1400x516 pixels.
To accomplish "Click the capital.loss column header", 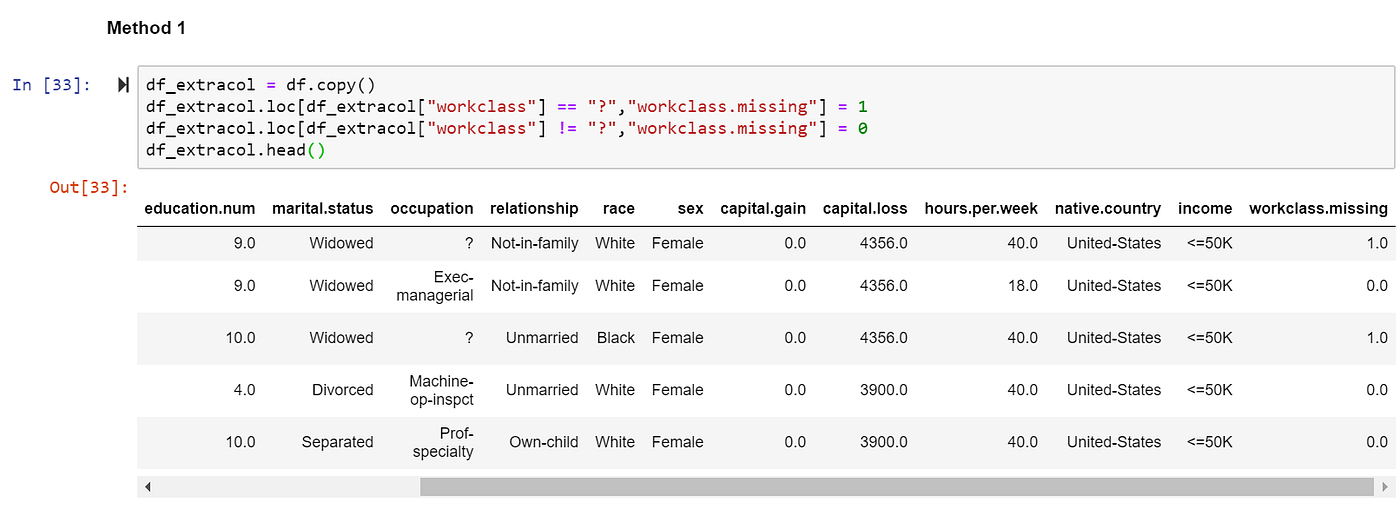I will point(865,209).
